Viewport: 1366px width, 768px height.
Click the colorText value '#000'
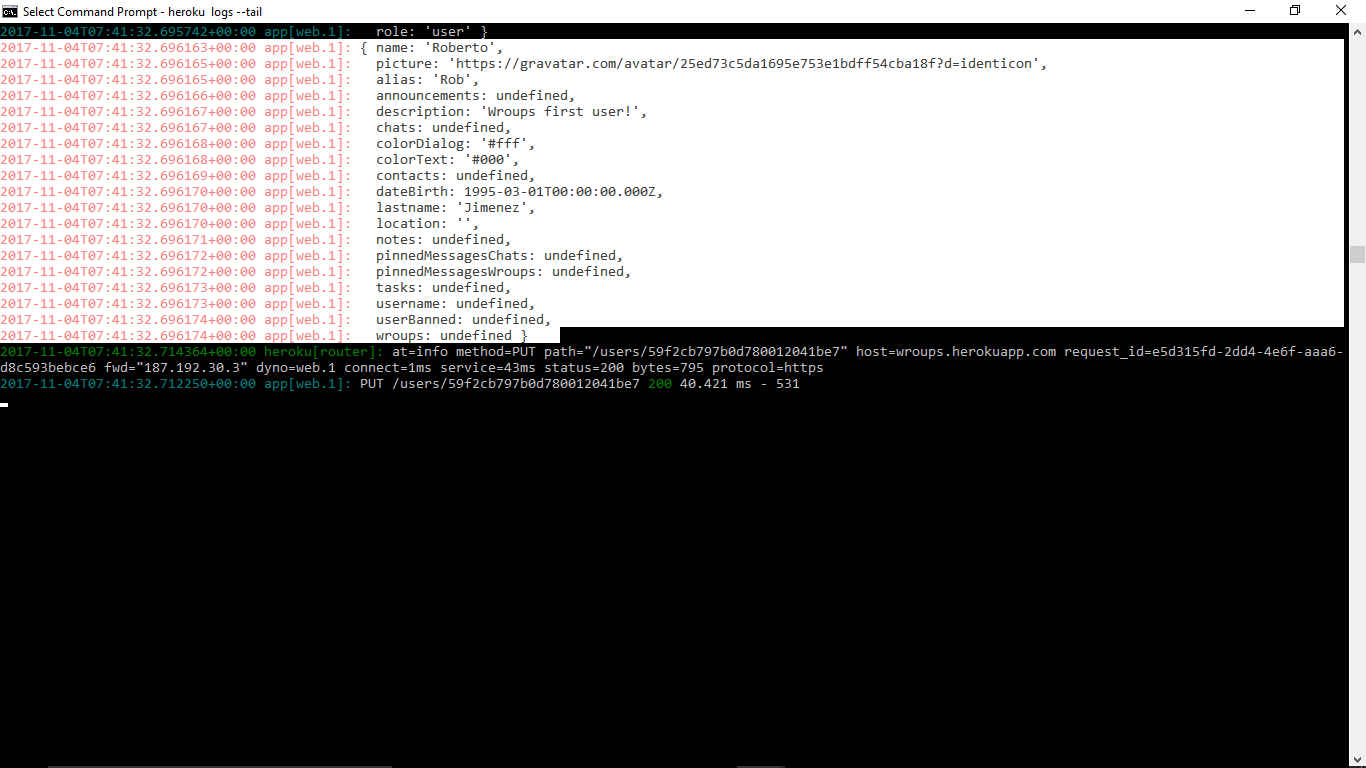click(x=487, y=160)
